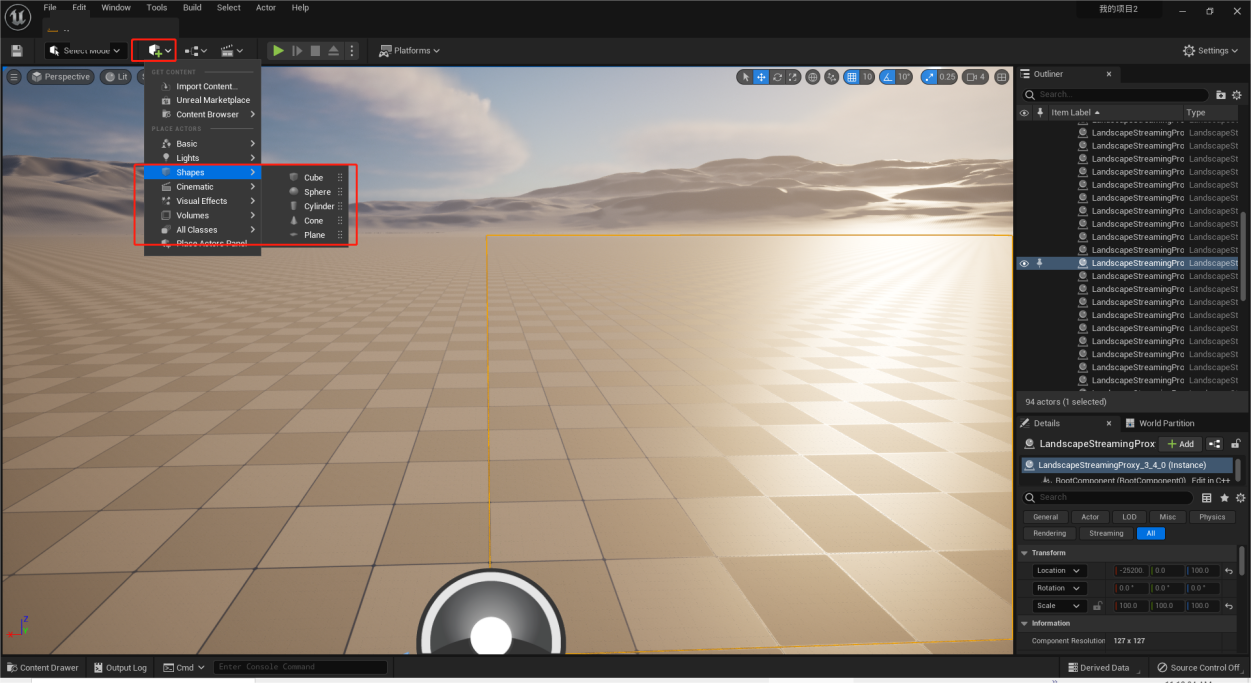
Task: Click the Stop simulation square button
Action: 315,50
